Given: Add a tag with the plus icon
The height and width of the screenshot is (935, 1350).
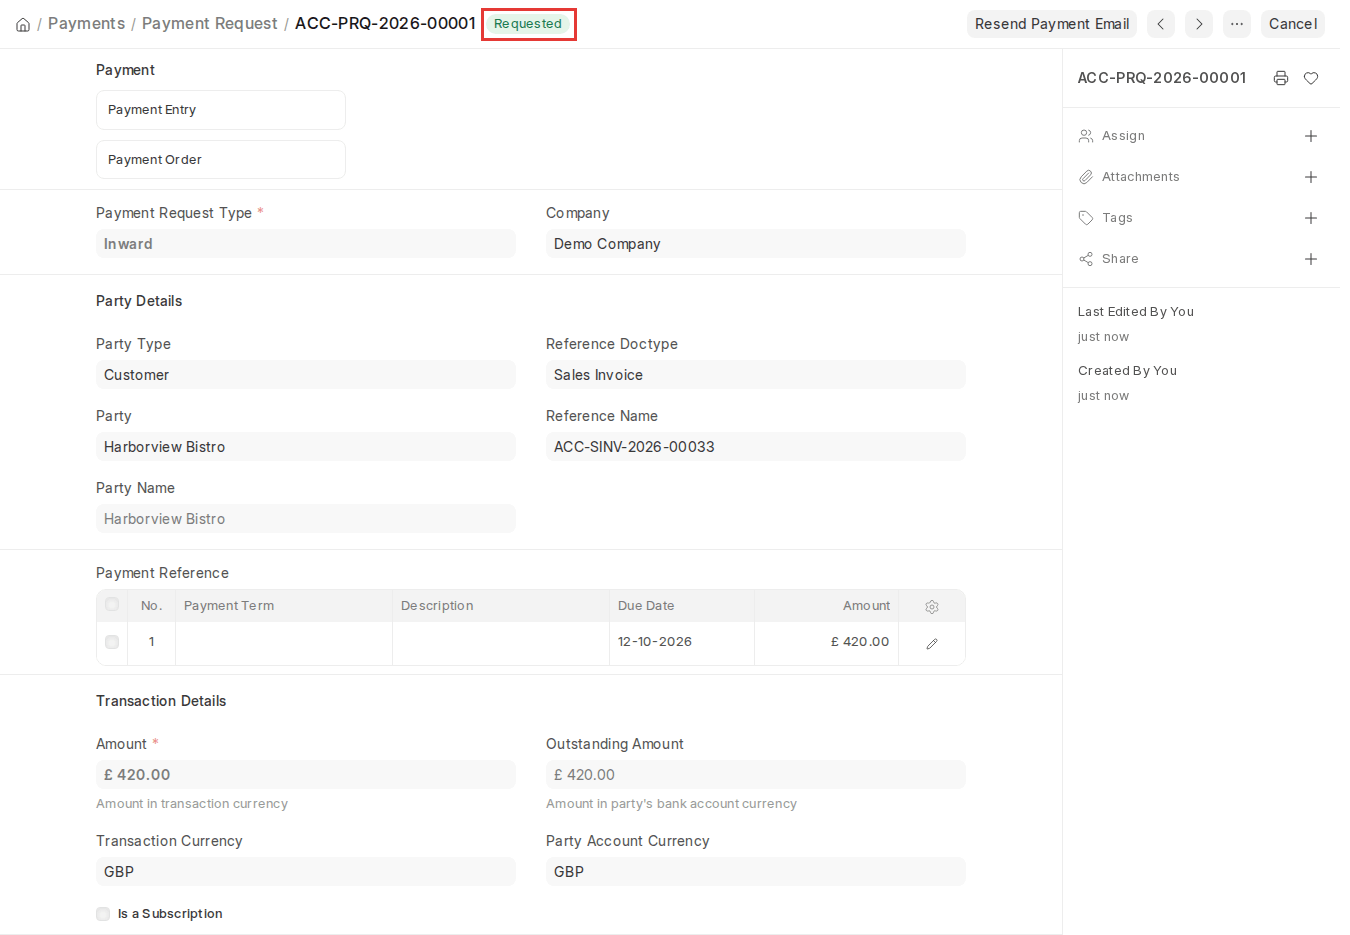Looking at the screenshot, I should click(1311, 218).
